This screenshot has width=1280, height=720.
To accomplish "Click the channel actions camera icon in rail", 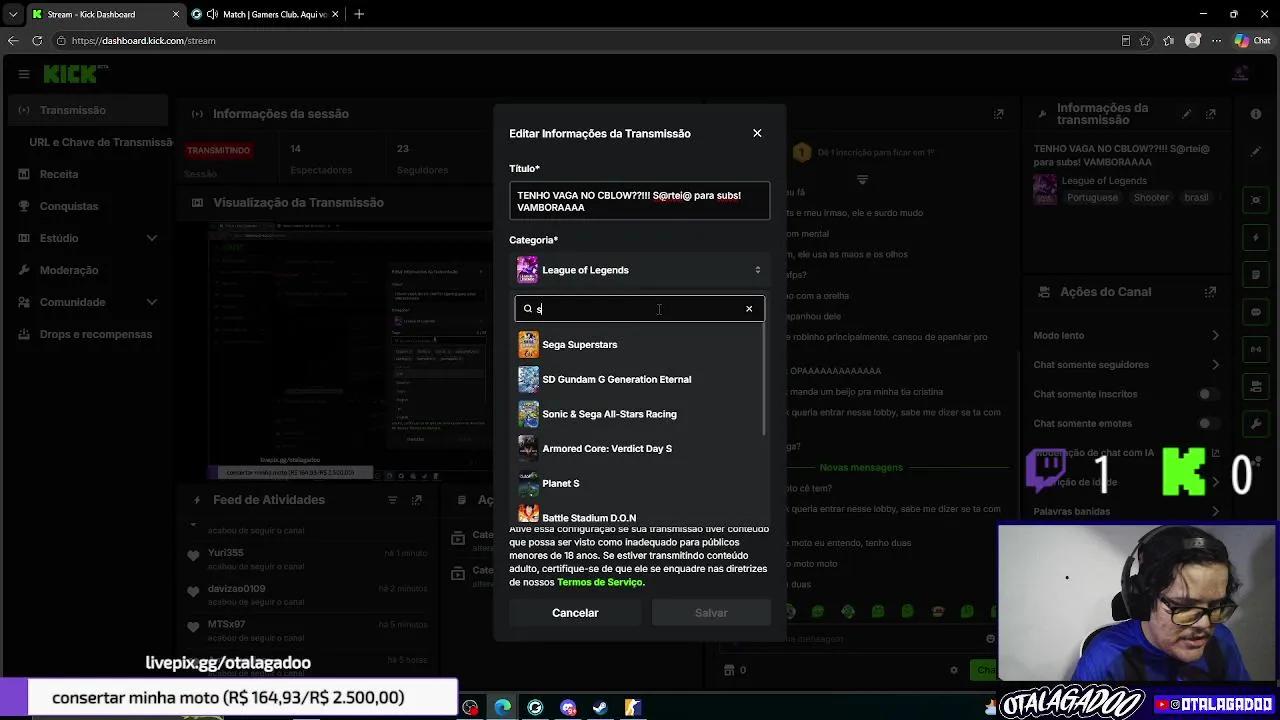I will click(1256, 386).
